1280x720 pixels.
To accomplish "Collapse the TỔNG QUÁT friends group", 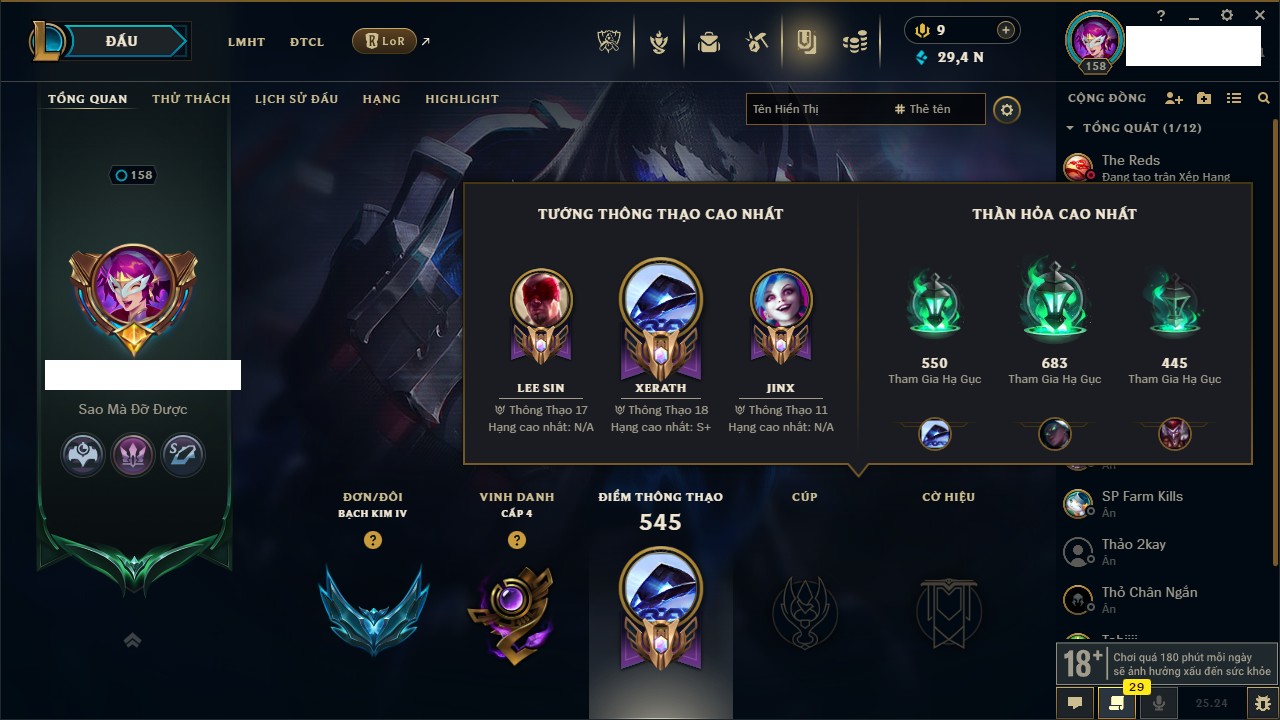I will click(x=1070, y=128).
